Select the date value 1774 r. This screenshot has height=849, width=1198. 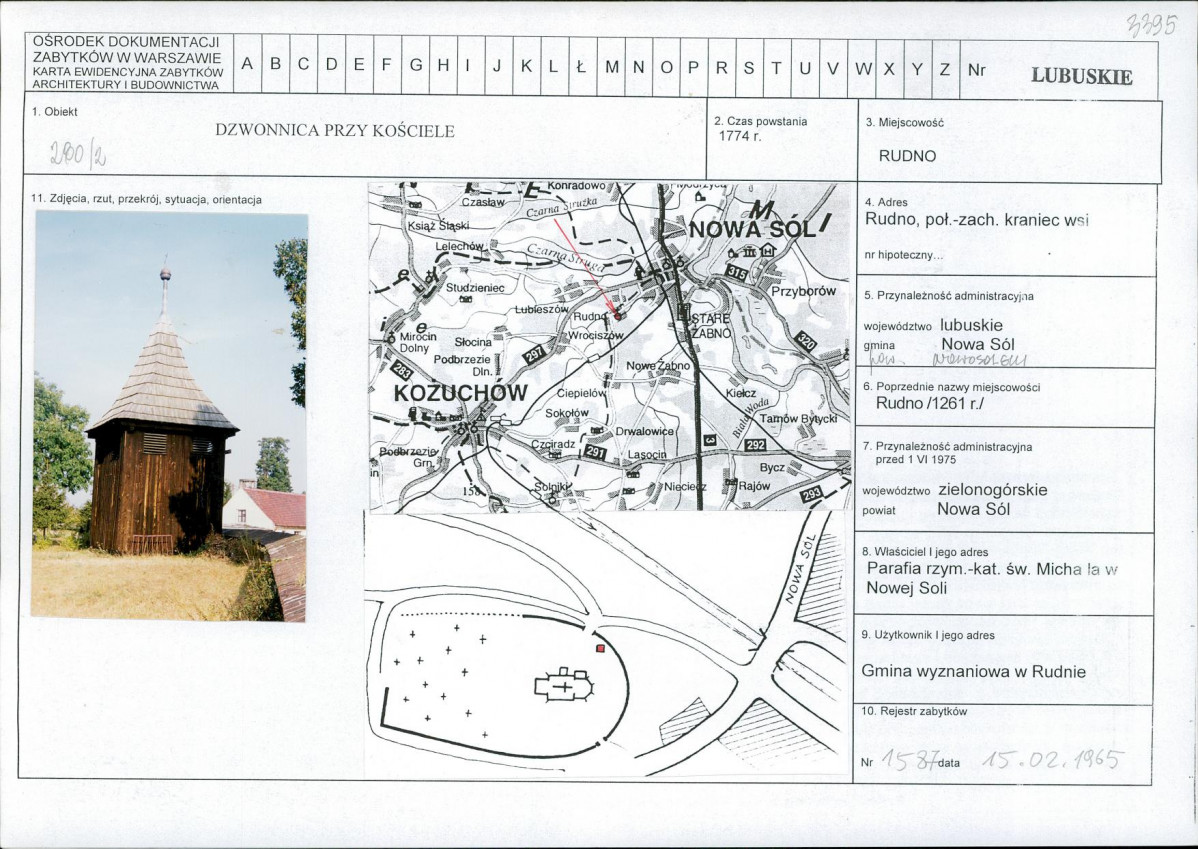click(x=740, y=137)
